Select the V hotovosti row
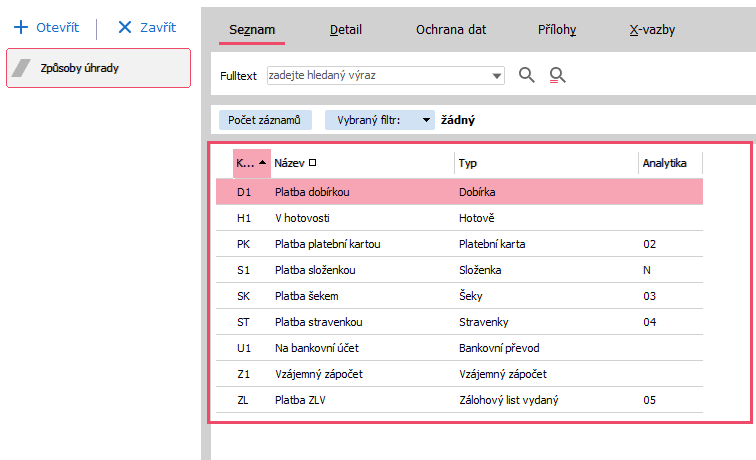The width and height of the screenshot is (756, 460). (x=459, y=218)
